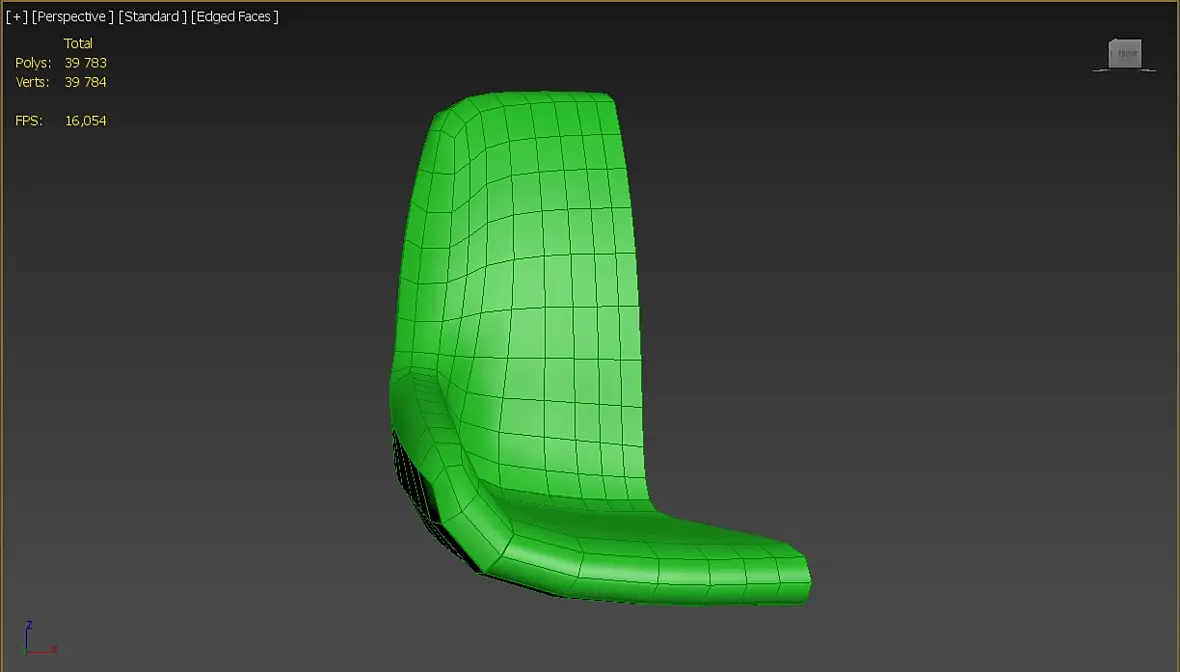Open the Standard shading viewport menu
Image resolution: width=1180 pixels, height=672 pixels.
152,17
